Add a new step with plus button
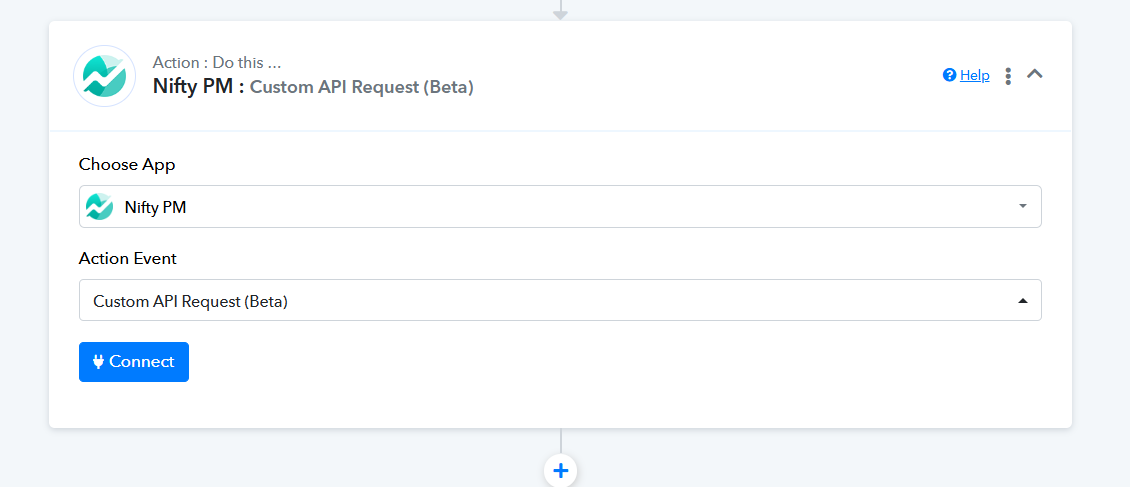The height and width of the screenshot is (487, 1130). (x=561, y=471)
